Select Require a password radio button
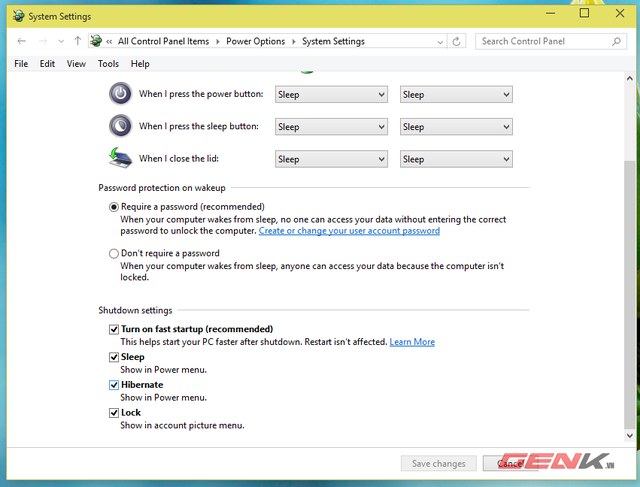640x487 pixels. click(x=114, y=207)
